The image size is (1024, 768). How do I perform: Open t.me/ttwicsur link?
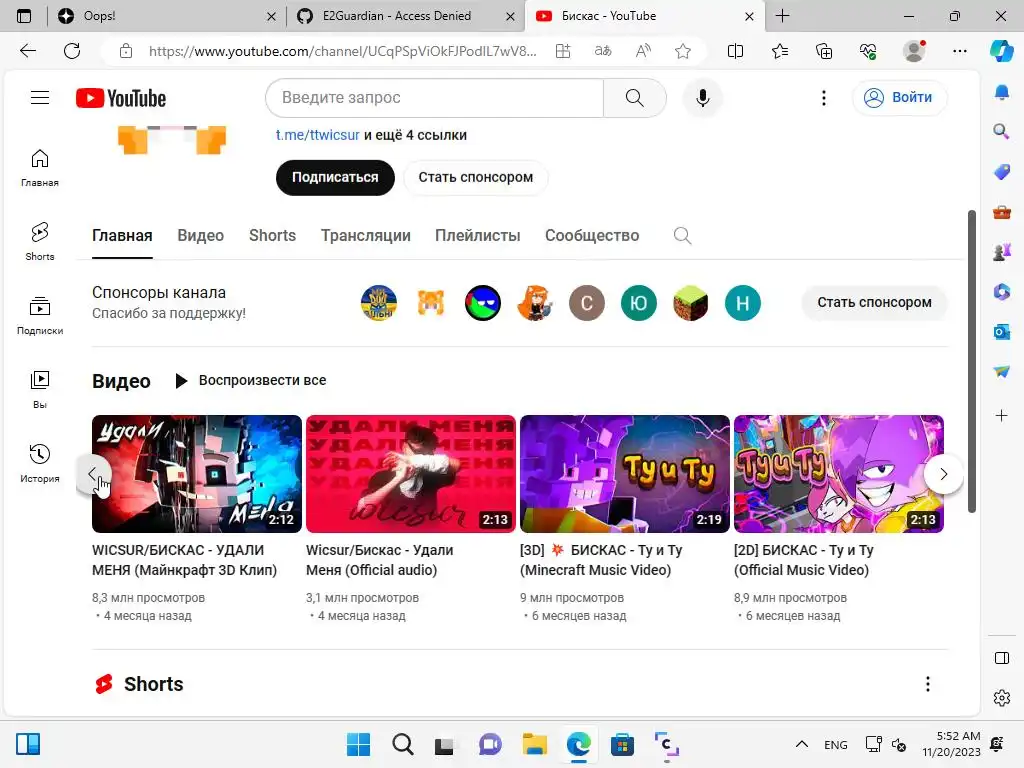(x=317, y=135)
